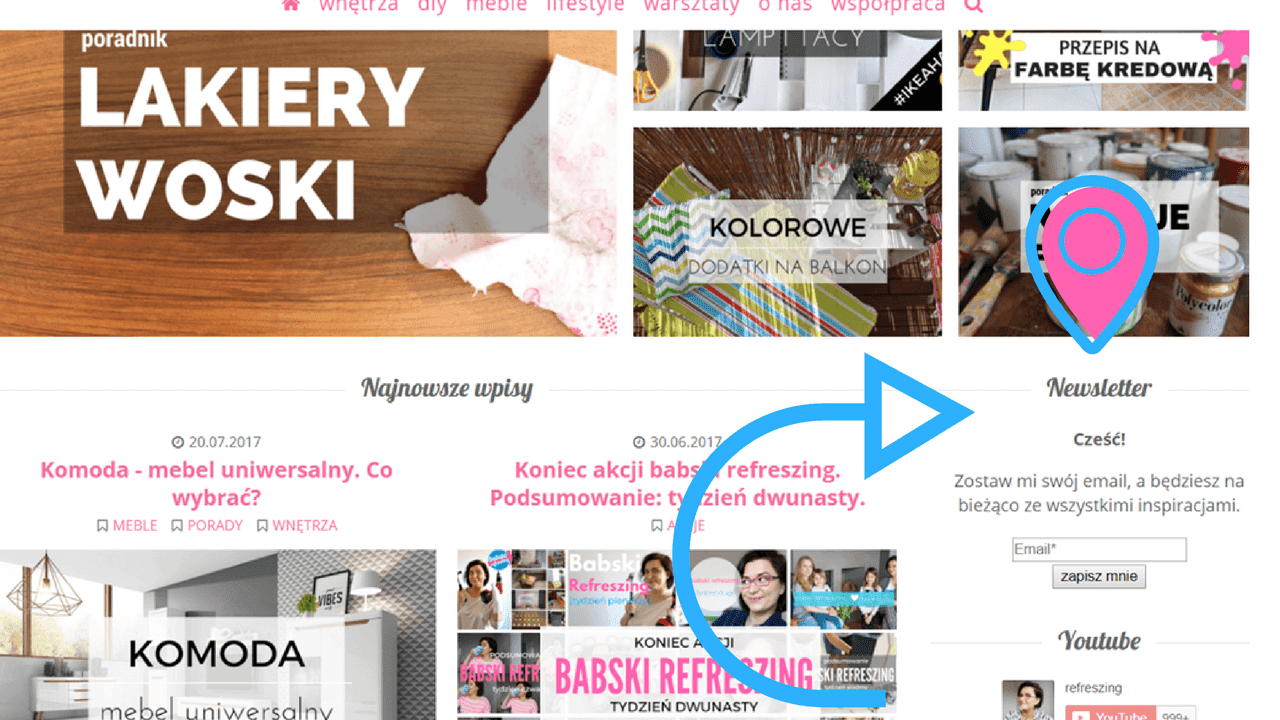Click the home icon in navigation

coord(291,5)
